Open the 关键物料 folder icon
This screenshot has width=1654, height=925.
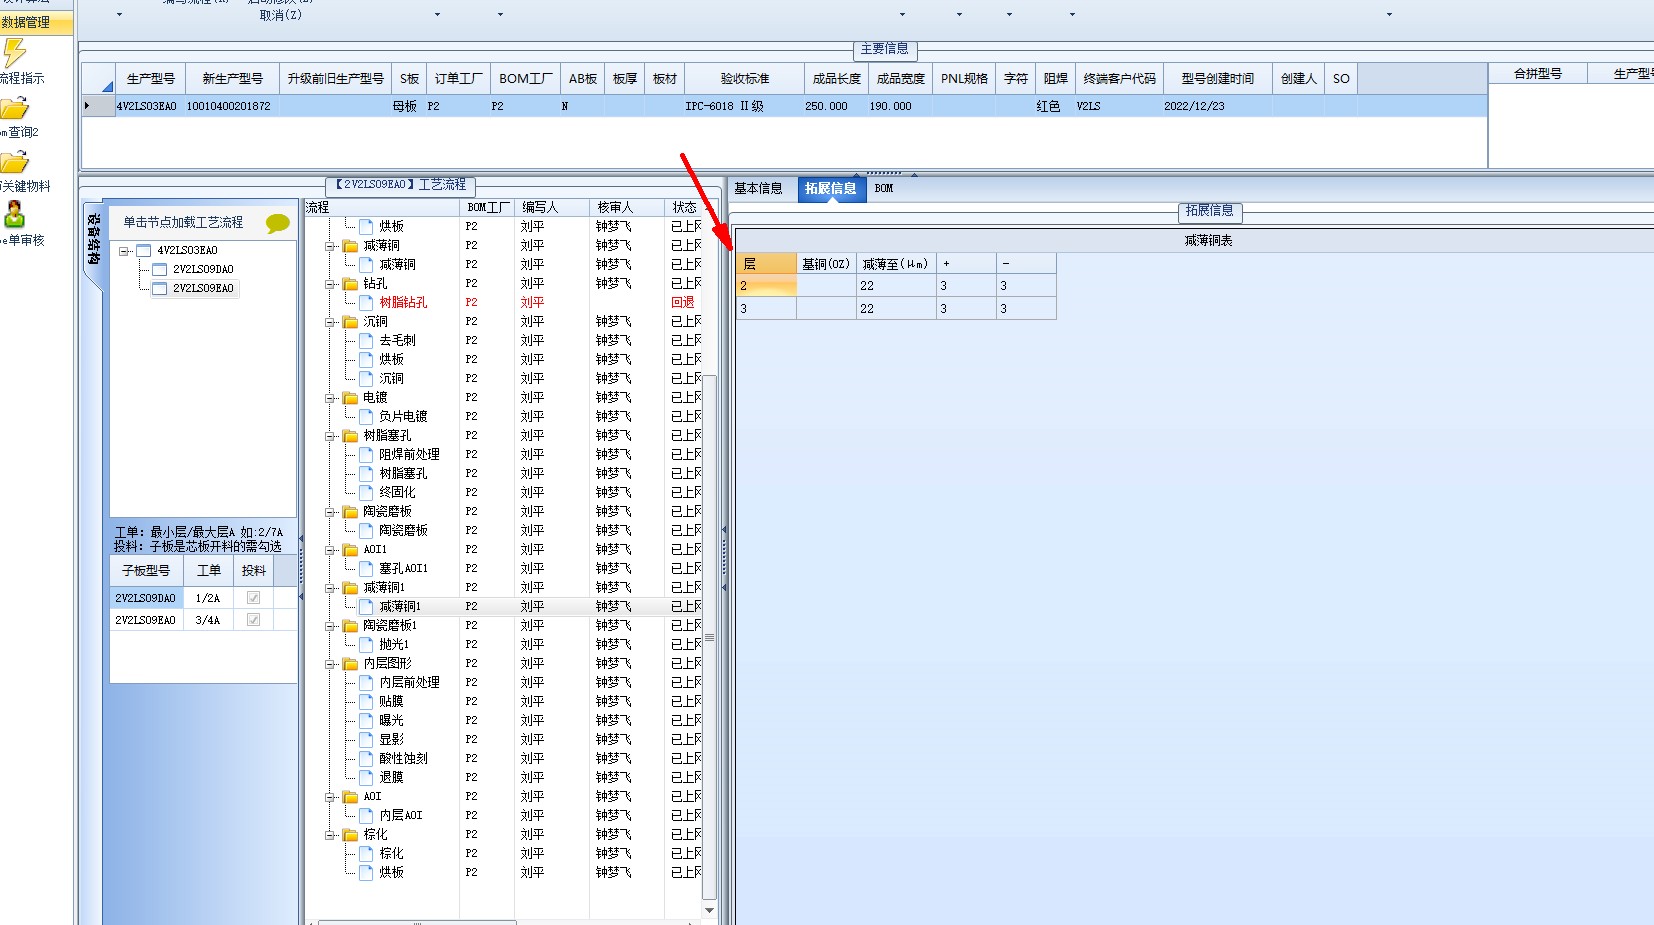(14, 162)
